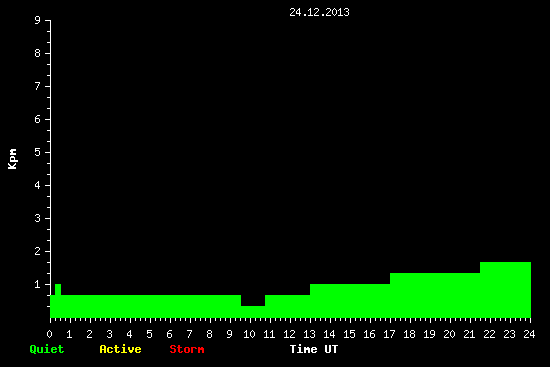Click the hour 0 tick label
The image size is (550, 367).
49,334
